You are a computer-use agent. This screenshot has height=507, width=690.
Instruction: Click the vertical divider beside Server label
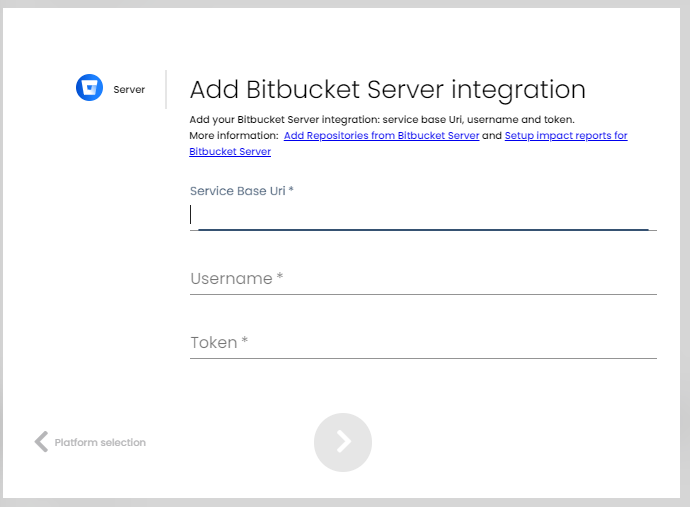pos(166,89)
